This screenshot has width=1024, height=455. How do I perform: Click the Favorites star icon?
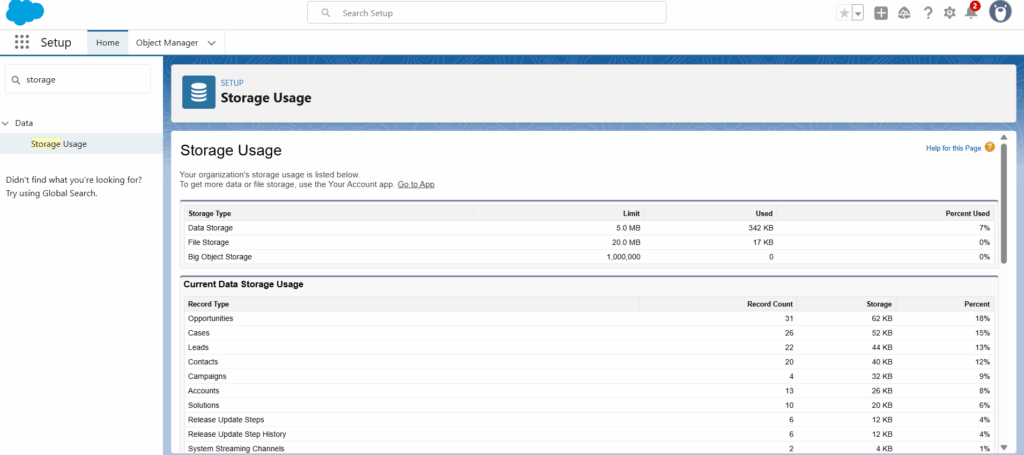[844, 13]
